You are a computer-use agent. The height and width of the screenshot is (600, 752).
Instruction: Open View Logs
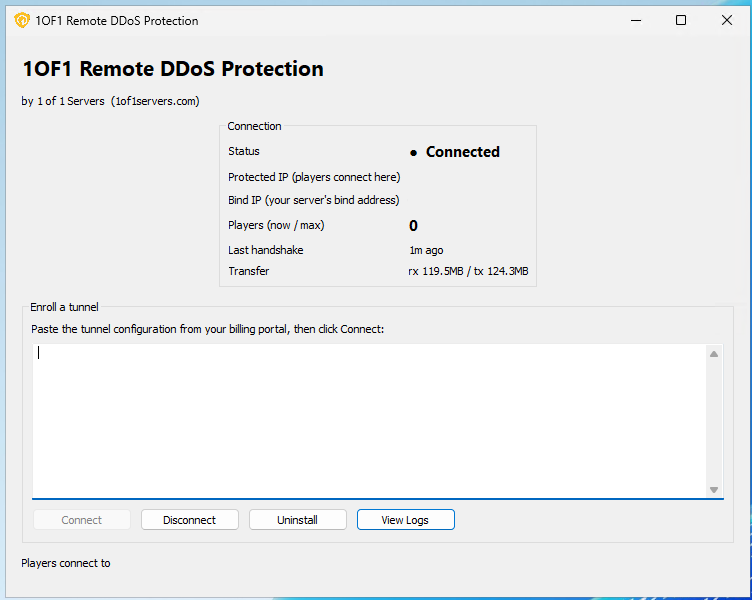[405, 519]
